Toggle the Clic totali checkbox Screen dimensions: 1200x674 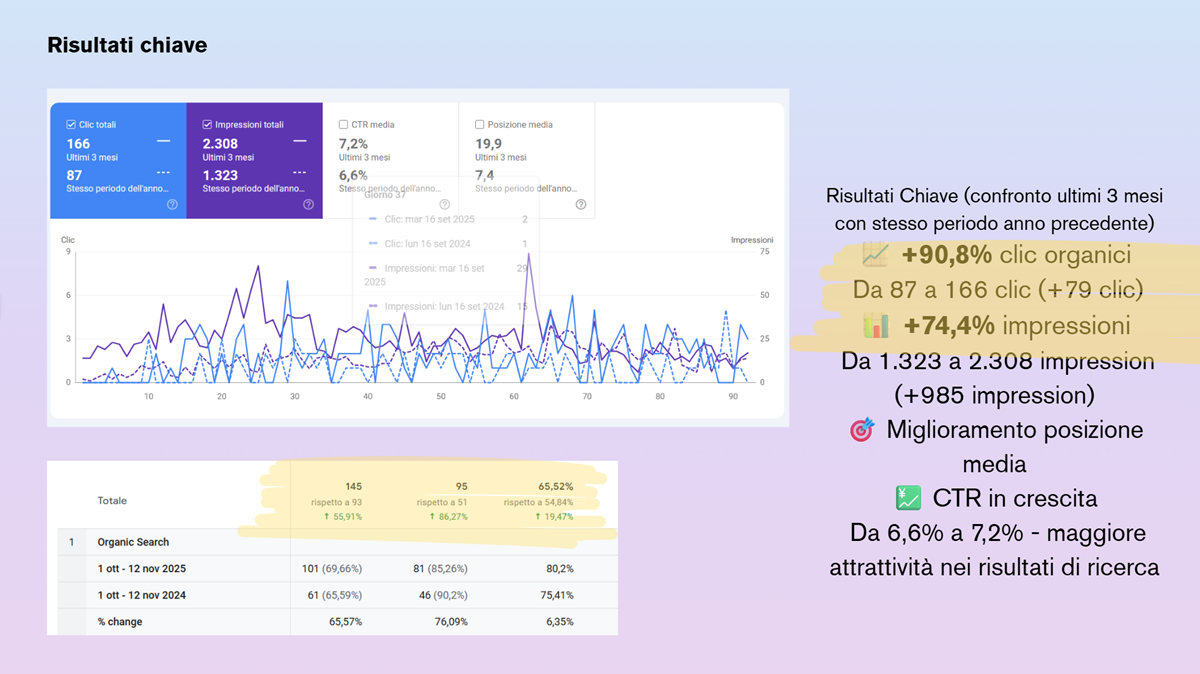click(x=71, y=125)
